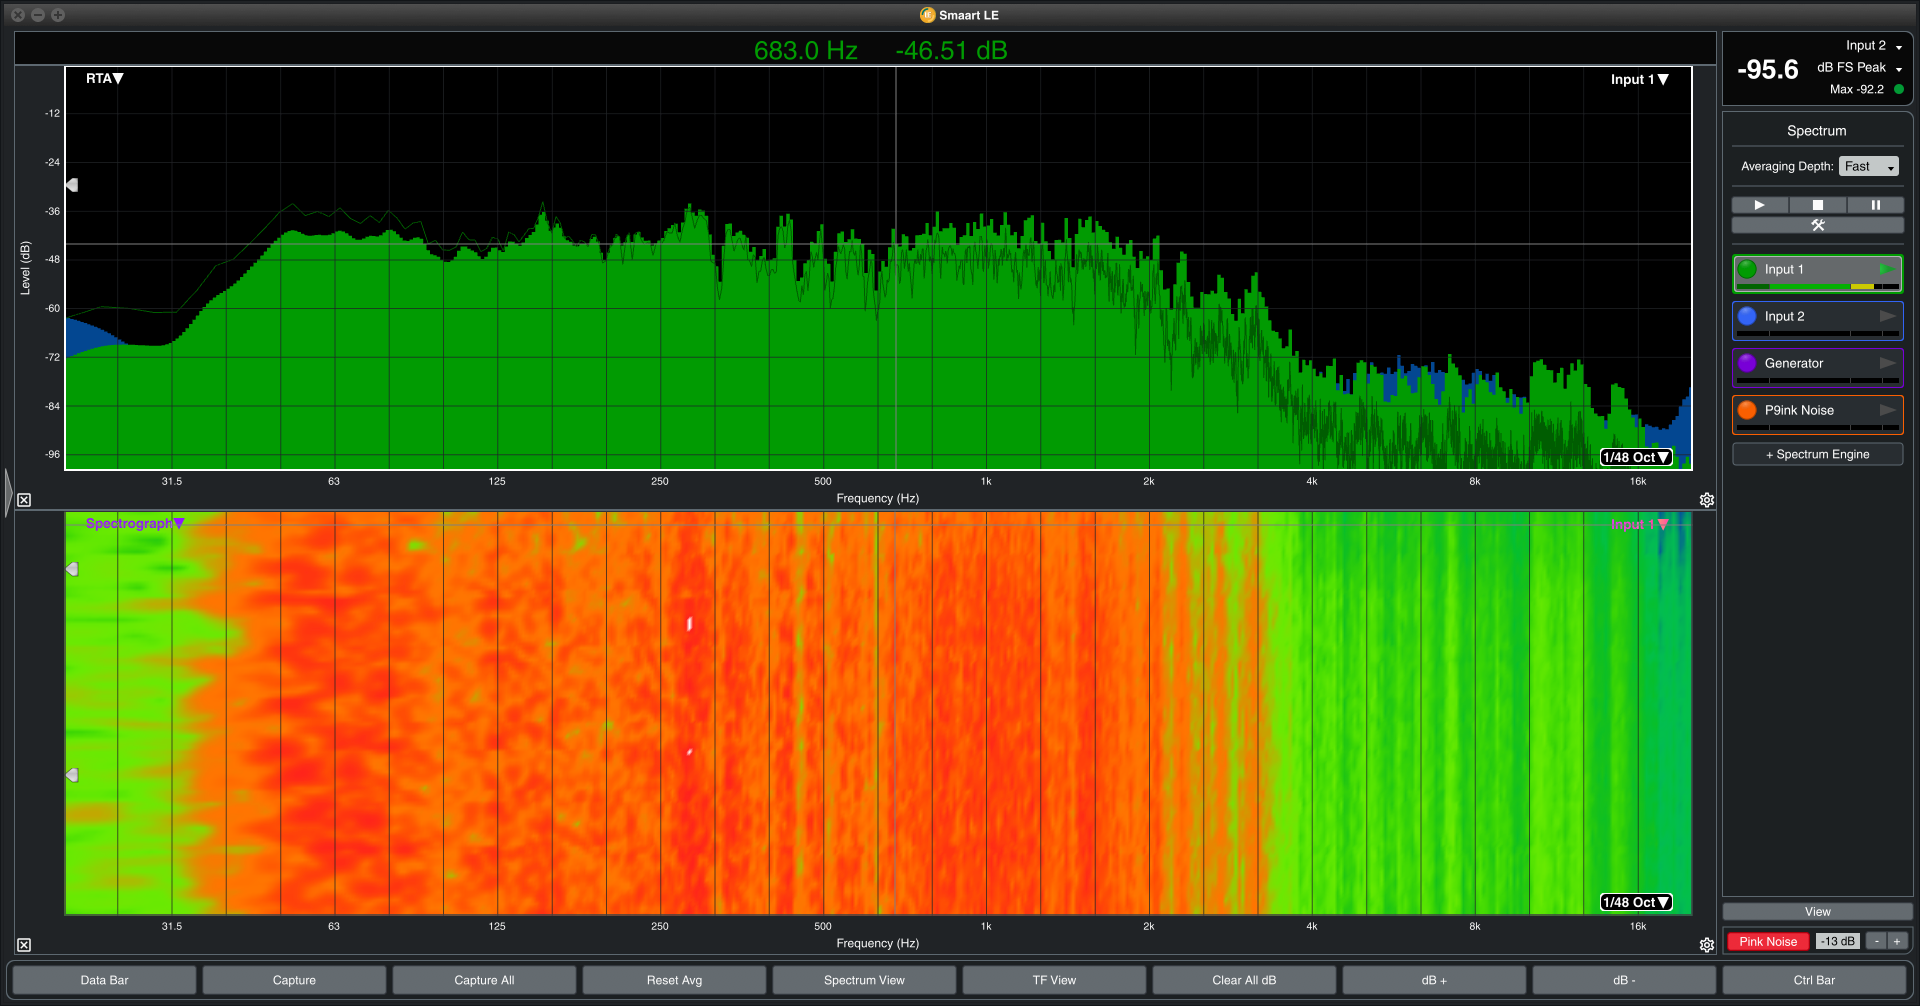
Task: Click the Ctrl Bar button
Action: (x=1814, y=980)
